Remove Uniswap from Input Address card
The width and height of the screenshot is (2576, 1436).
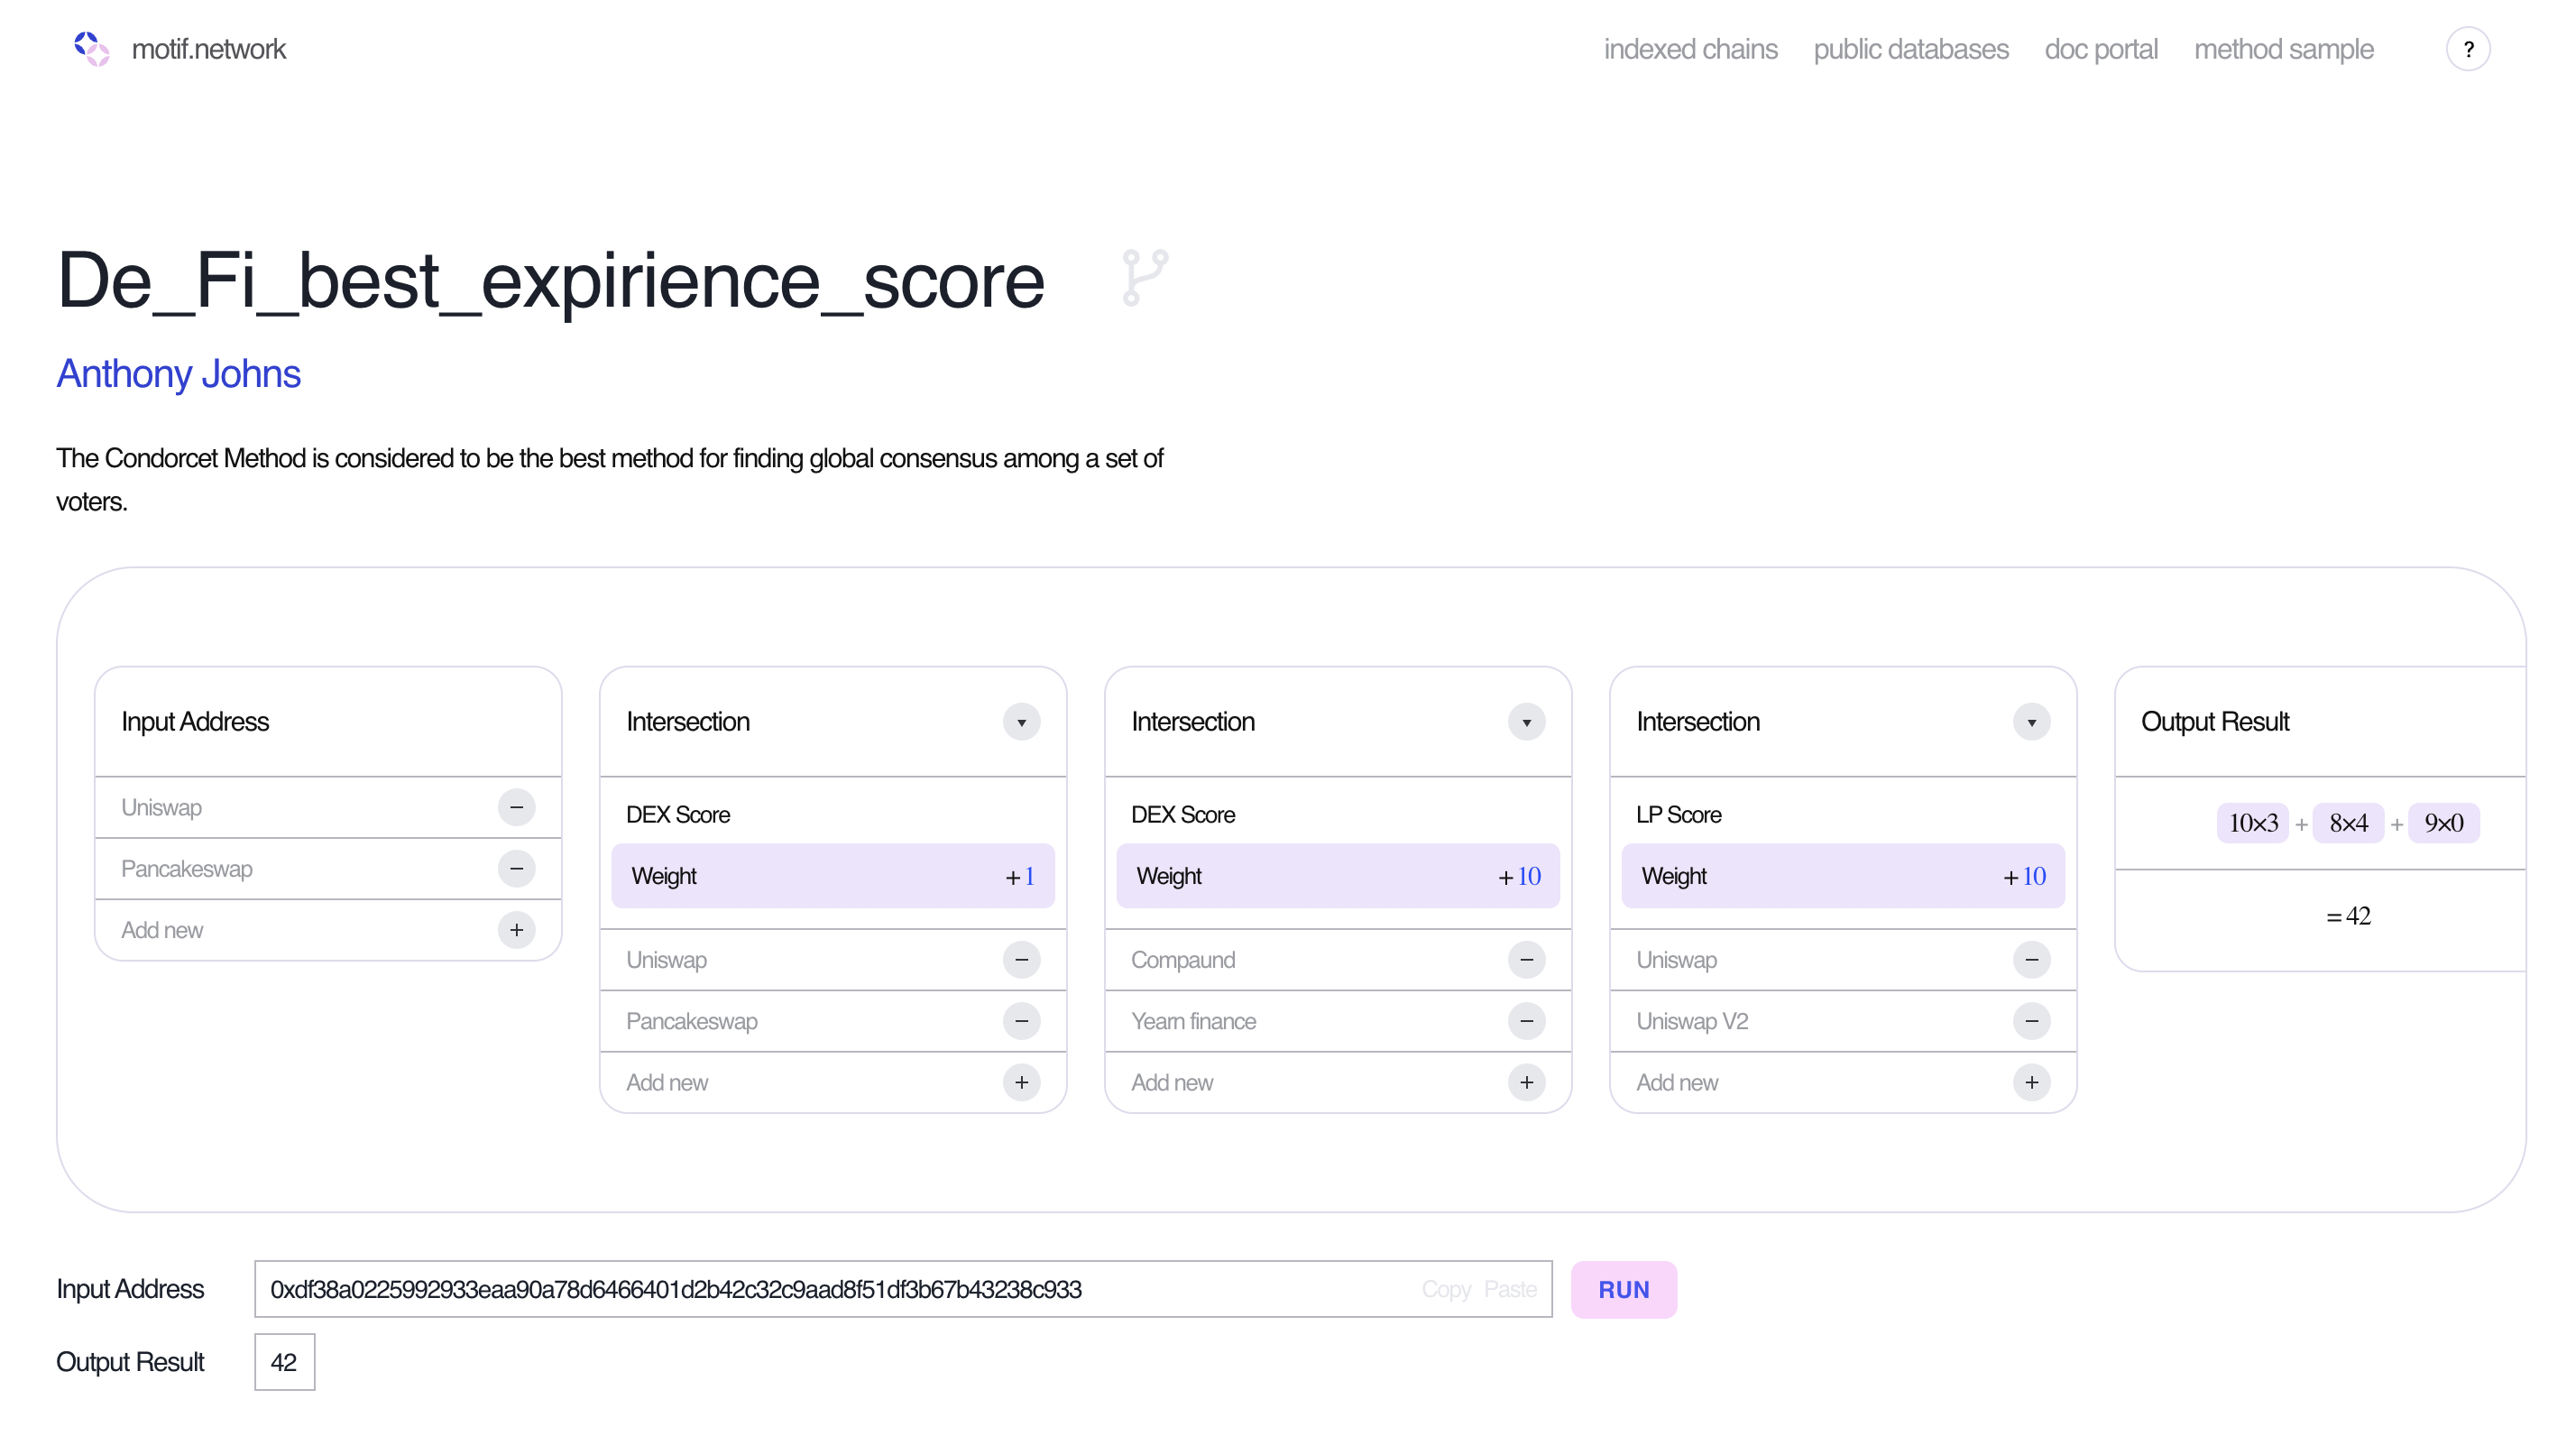click(516, 807)
